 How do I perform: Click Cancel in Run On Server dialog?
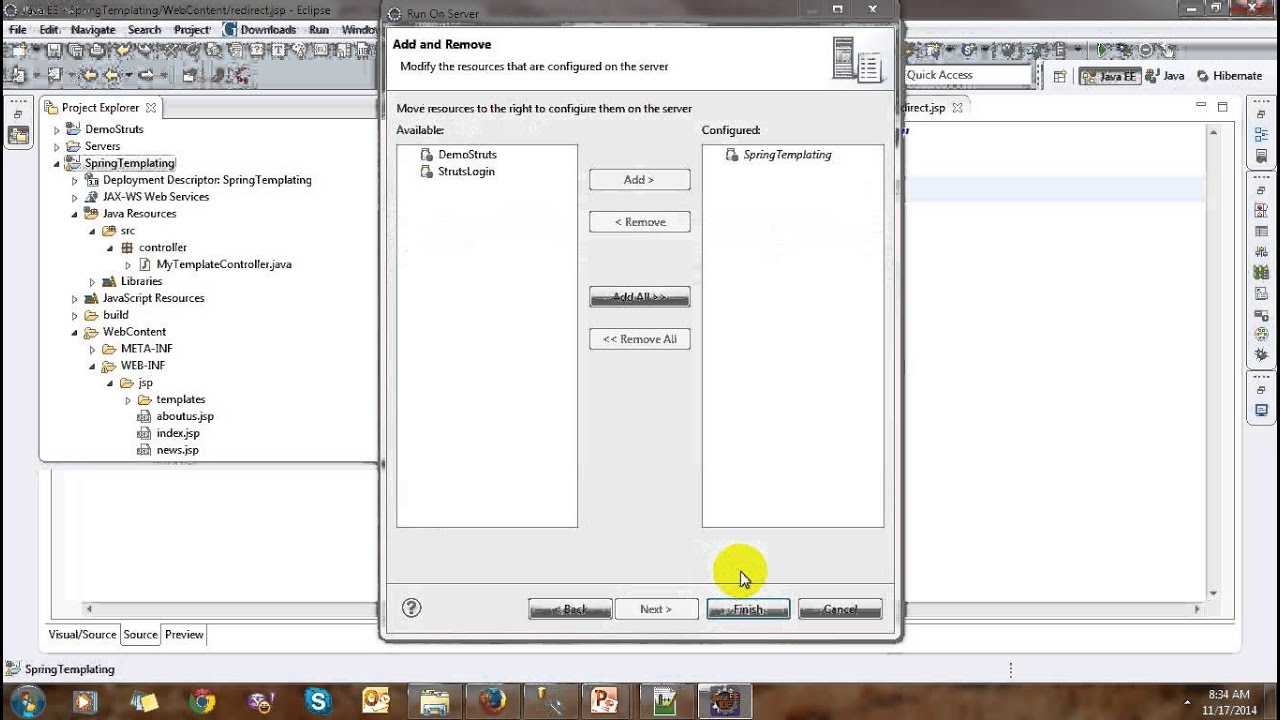(840, 609)
